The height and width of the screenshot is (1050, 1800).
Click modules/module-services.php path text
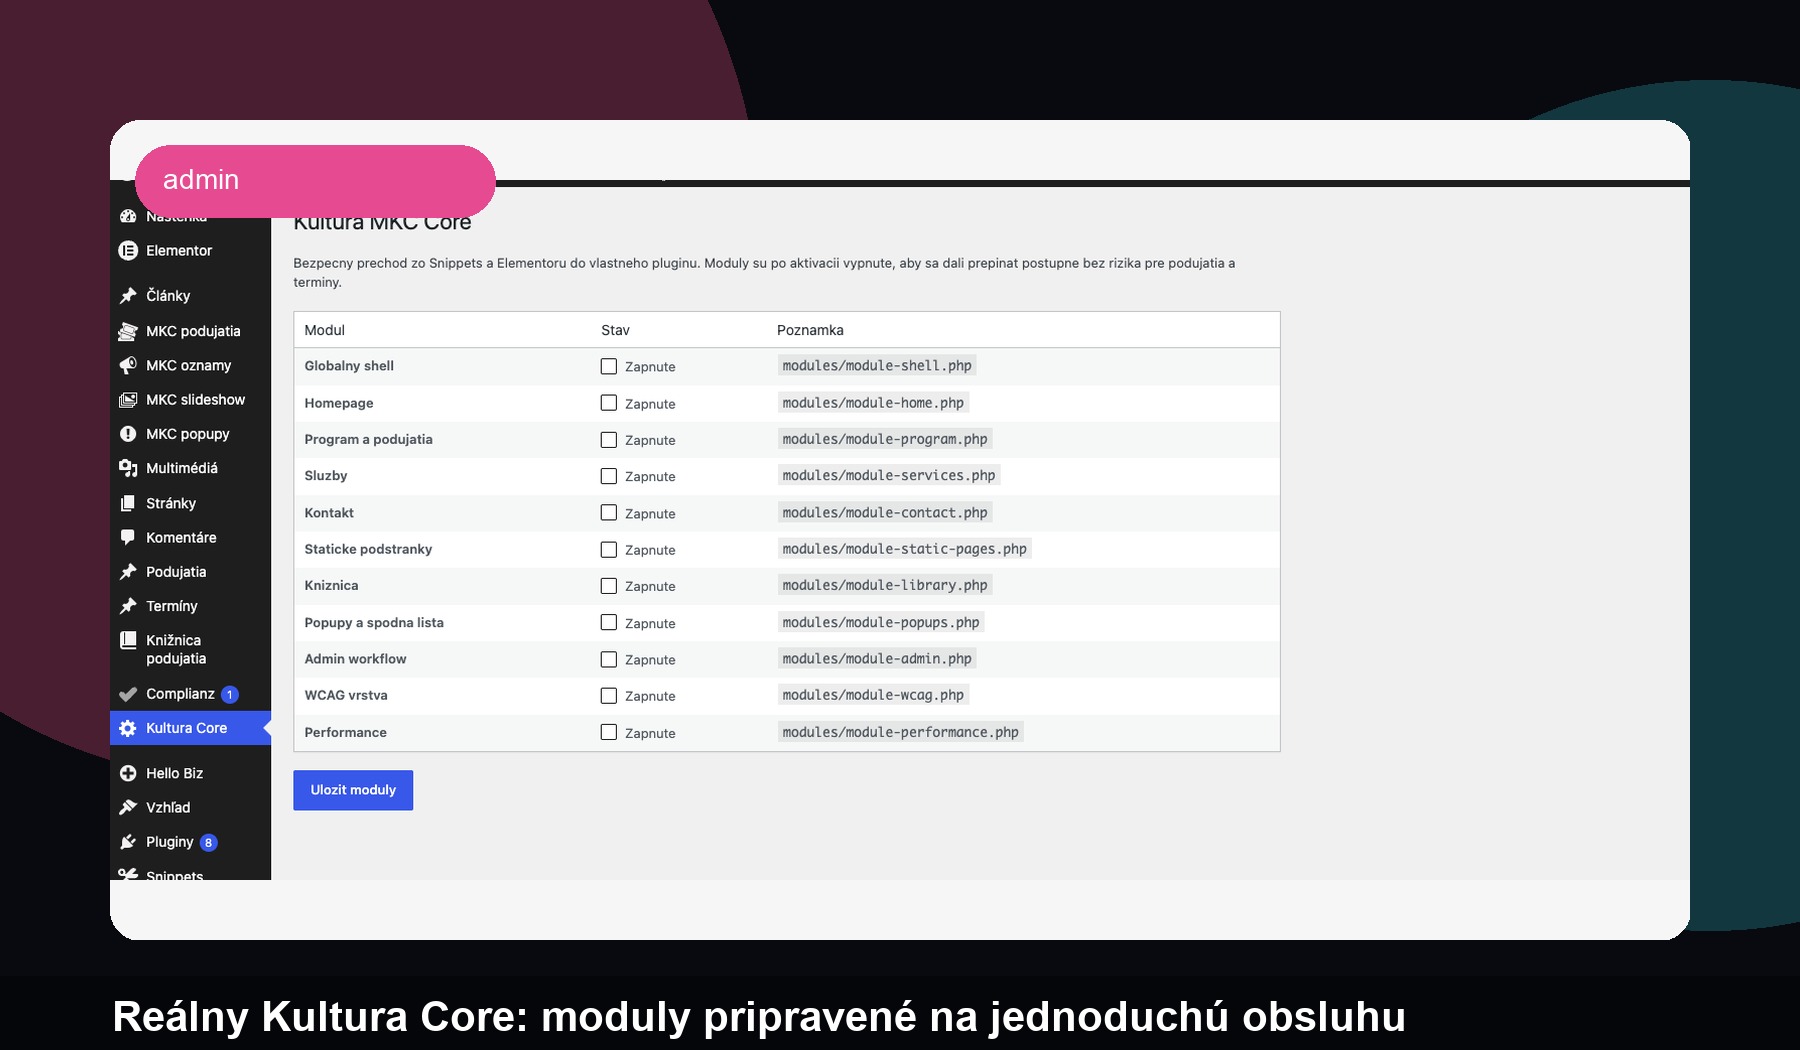889,476
